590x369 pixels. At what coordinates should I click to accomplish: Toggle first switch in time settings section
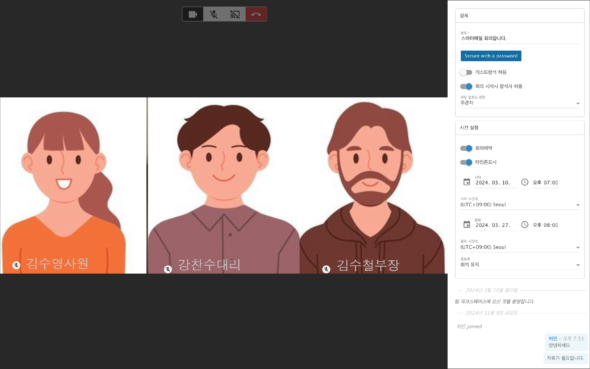click(x=466, y=148)
